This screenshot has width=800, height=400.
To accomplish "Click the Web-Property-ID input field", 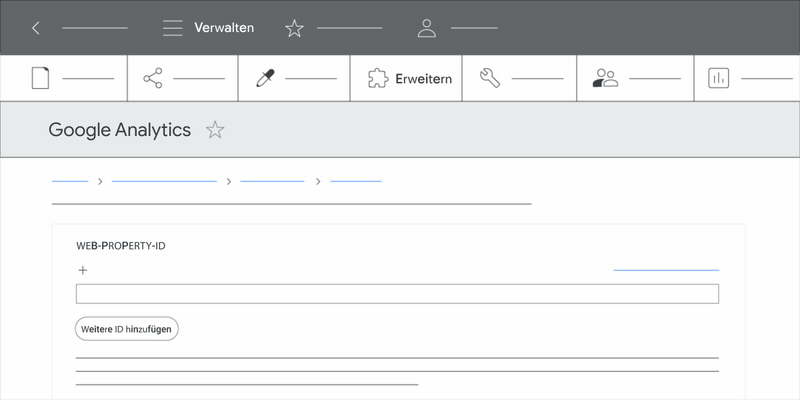I will (397, 294).
